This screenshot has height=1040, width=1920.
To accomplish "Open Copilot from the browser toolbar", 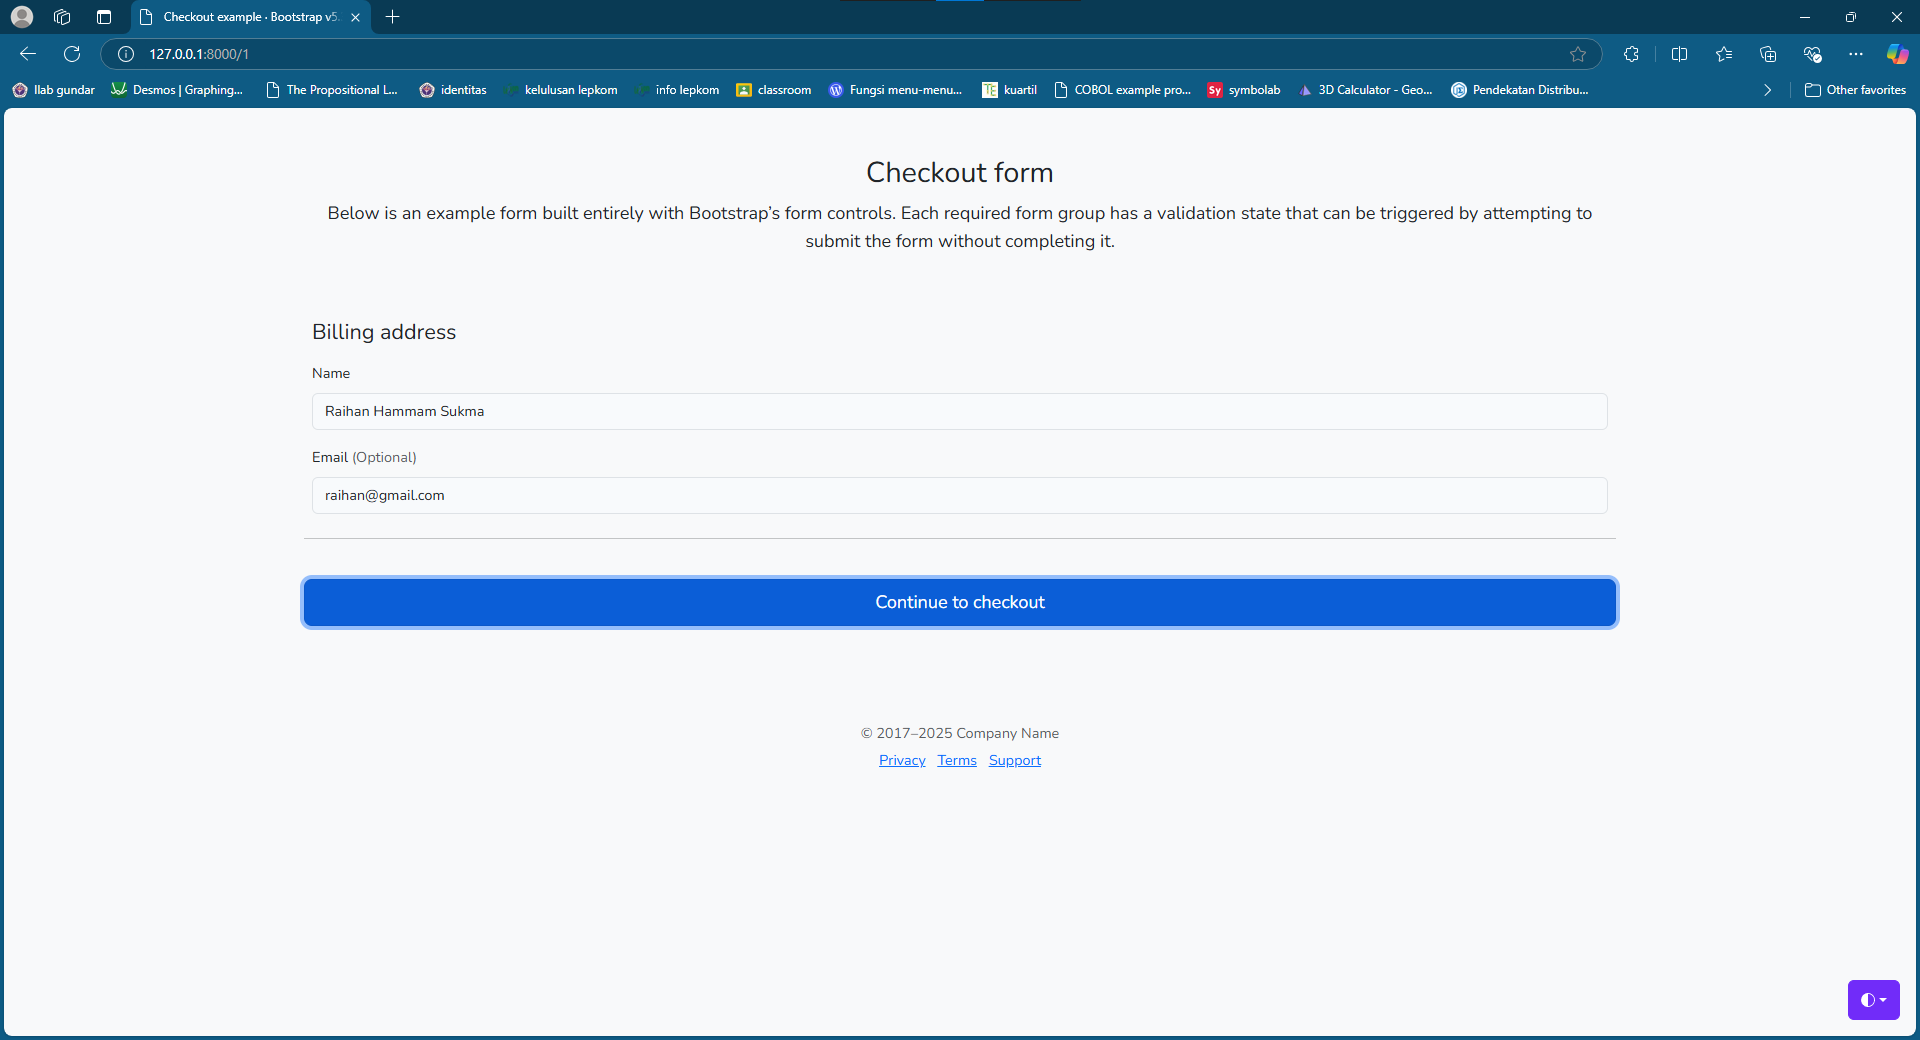I will coord(1898,54).
